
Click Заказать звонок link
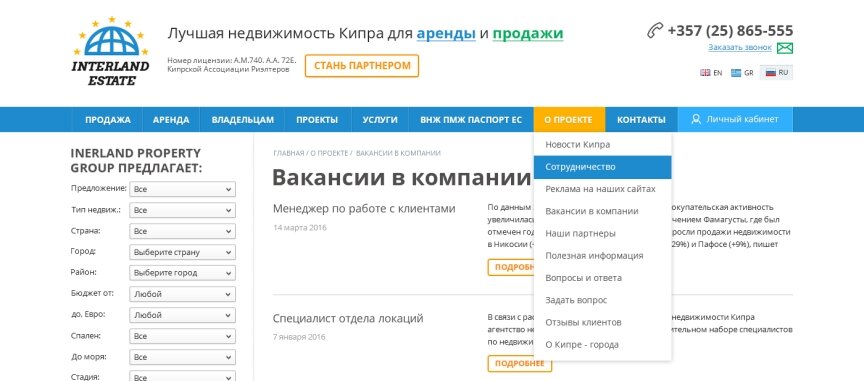740,47
